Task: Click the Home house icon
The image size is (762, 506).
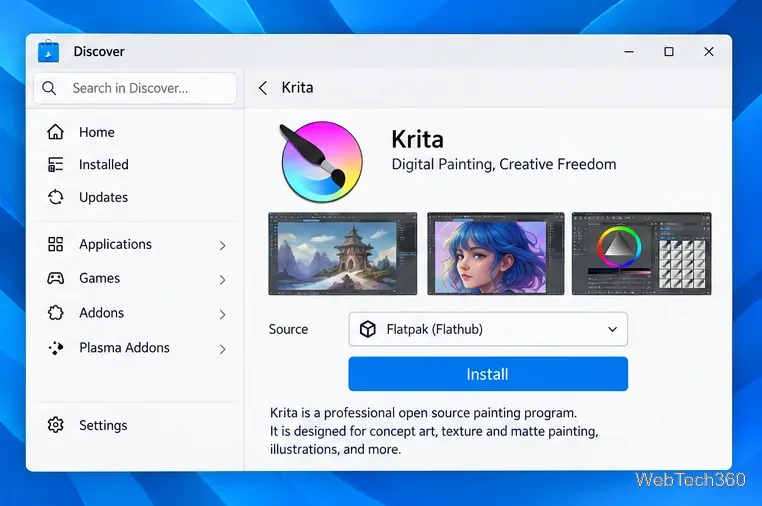Action: coord(55,132)
